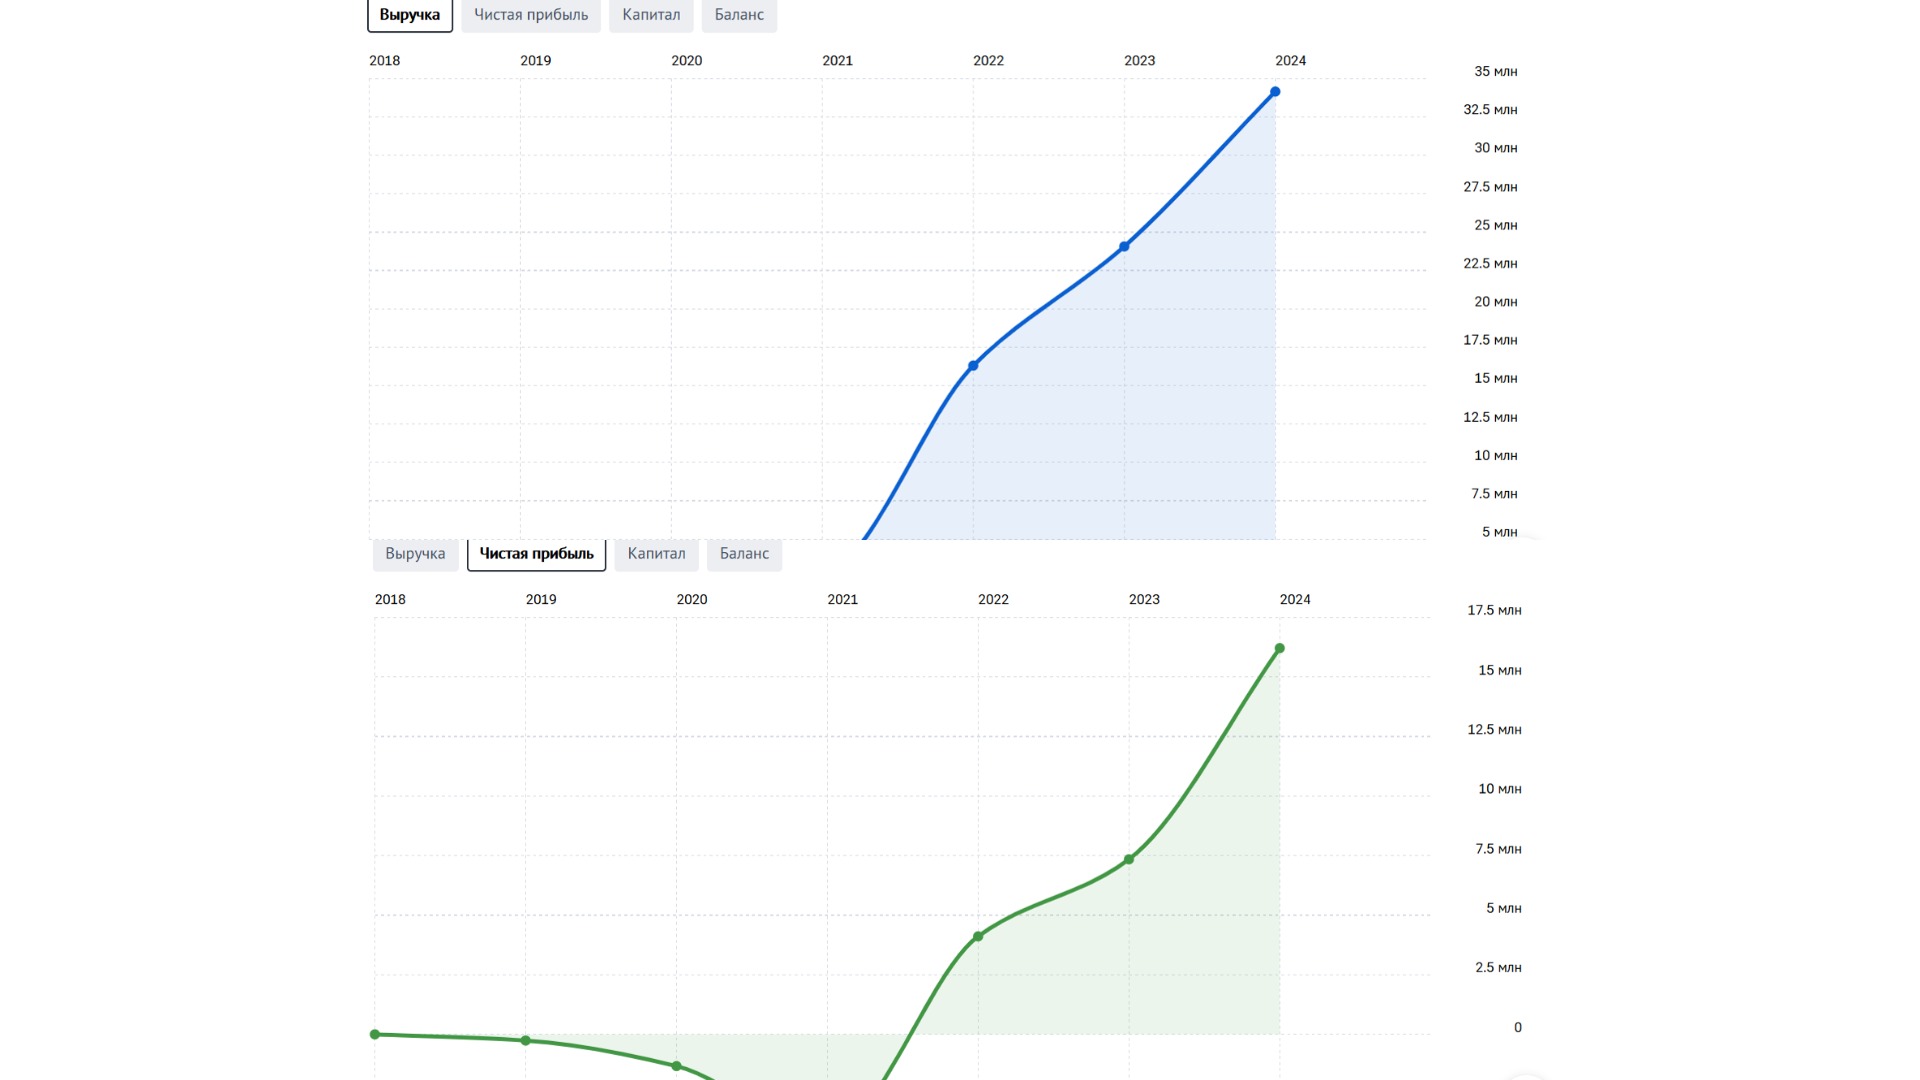Select the Выручка tab in lower chart
This screenshot has width=1920, height=1080.
(x=415, y=554)
